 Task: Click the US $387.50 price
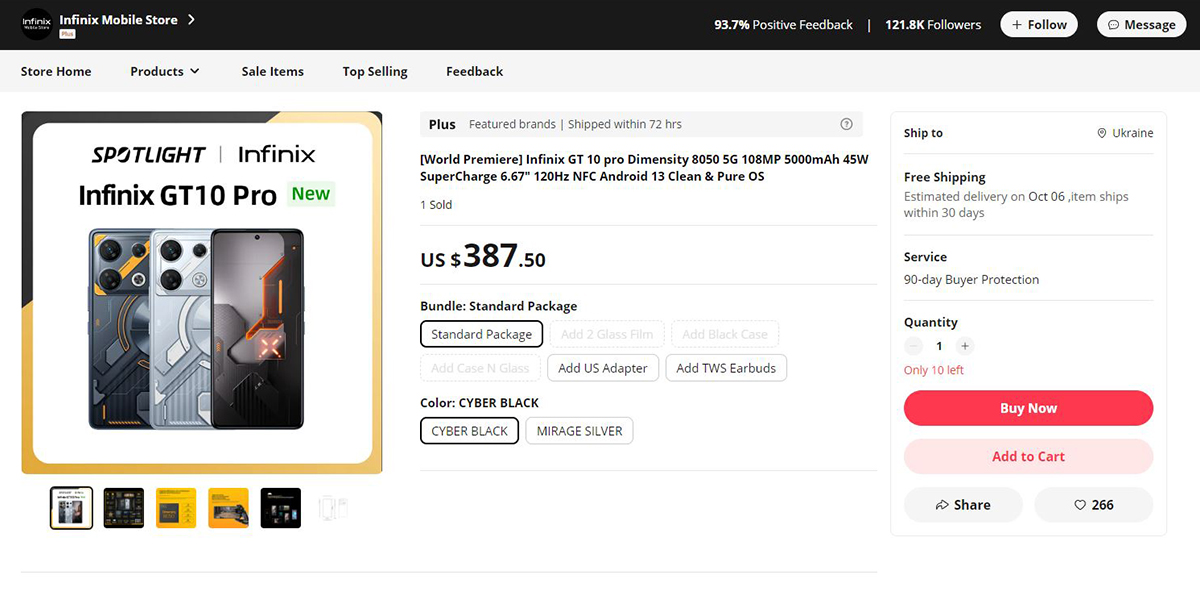pos(483,257)
